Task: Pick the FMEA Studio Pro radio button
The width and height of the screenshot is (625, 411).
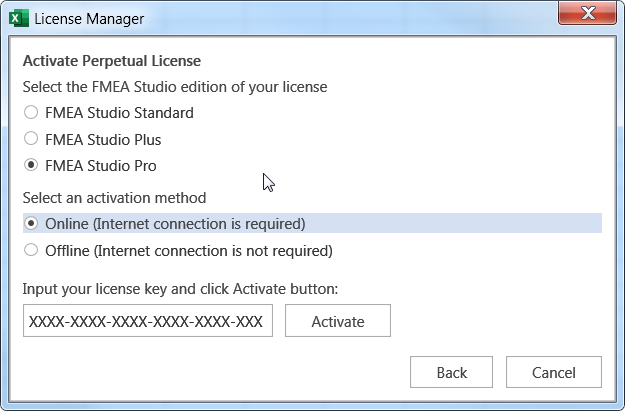Action: (31, 165)
